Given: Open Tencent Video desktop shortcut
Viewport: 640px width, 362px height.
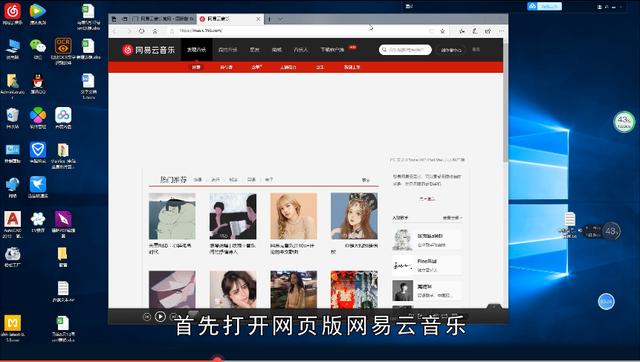Looking at the screenshot, I should (x=38, y=11).
